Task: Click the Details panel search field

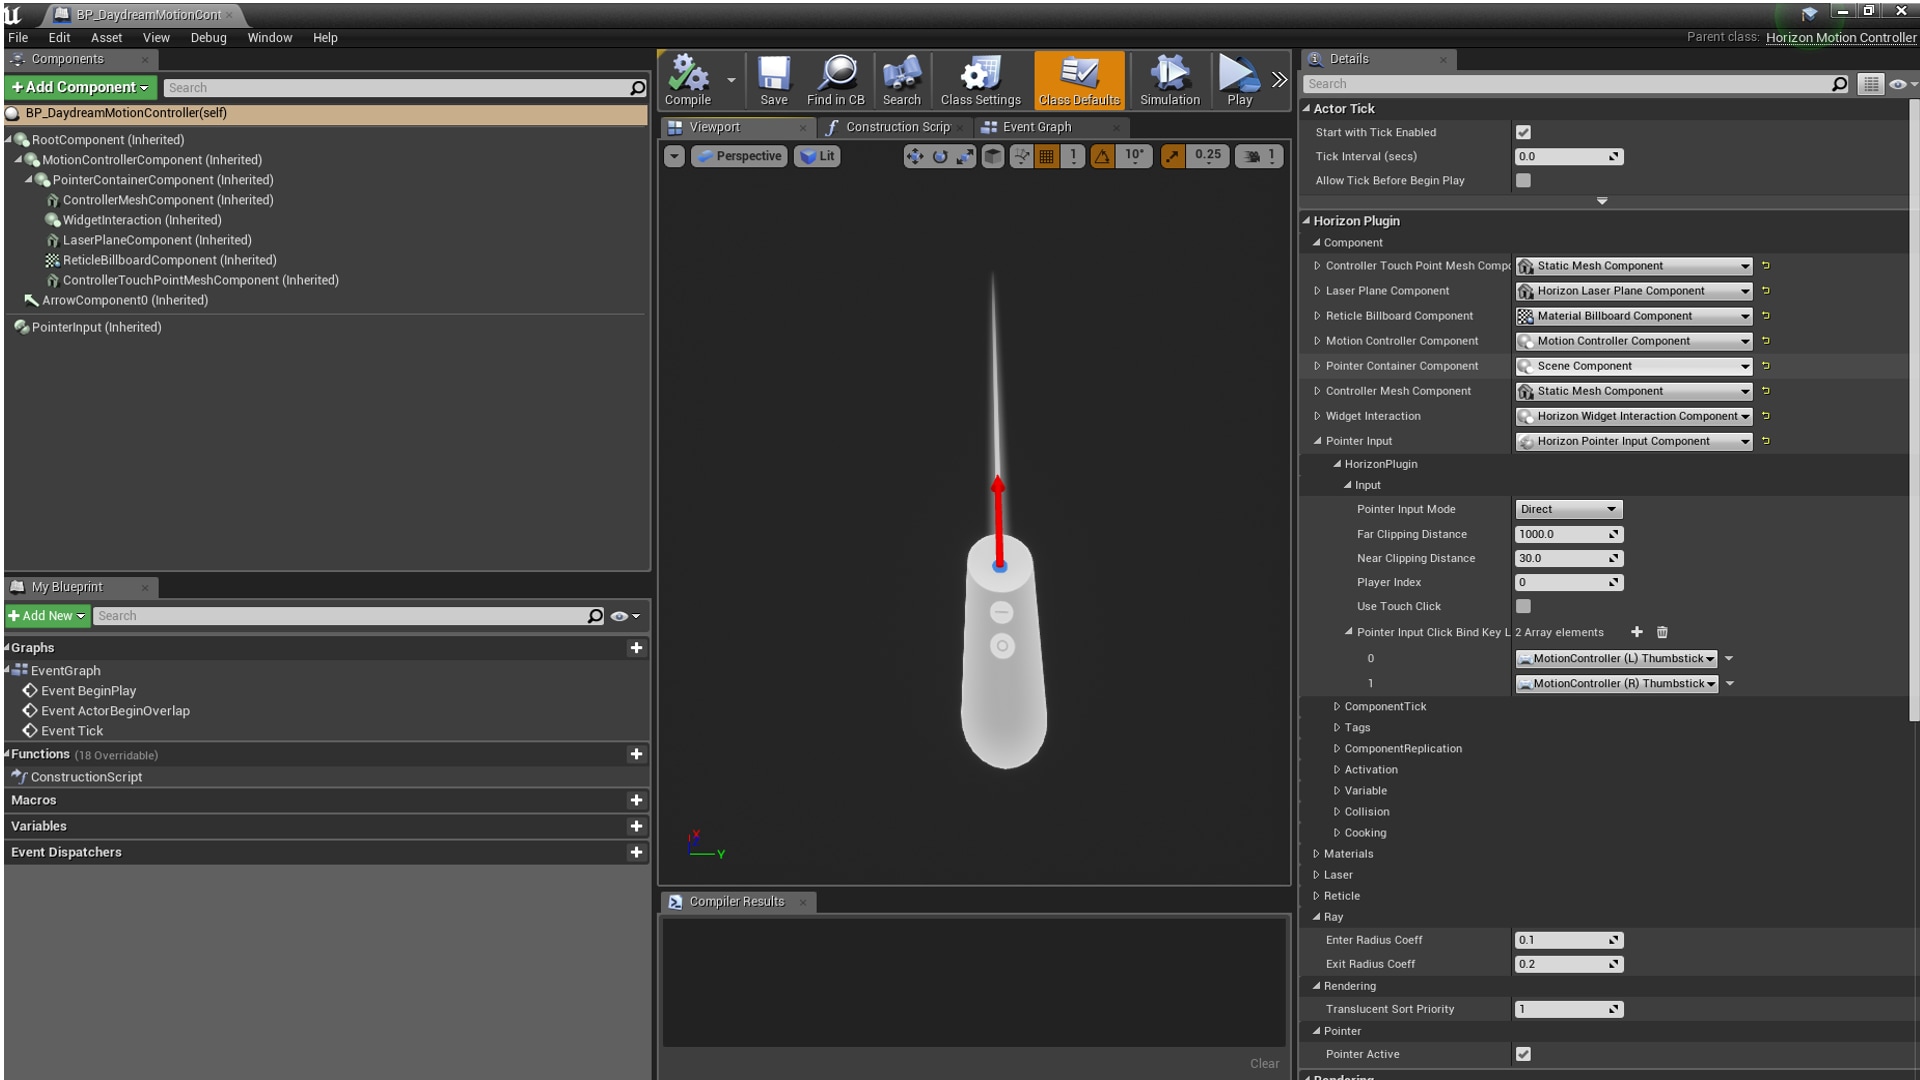Action: pyautogui.click(x=1570, y=83)
